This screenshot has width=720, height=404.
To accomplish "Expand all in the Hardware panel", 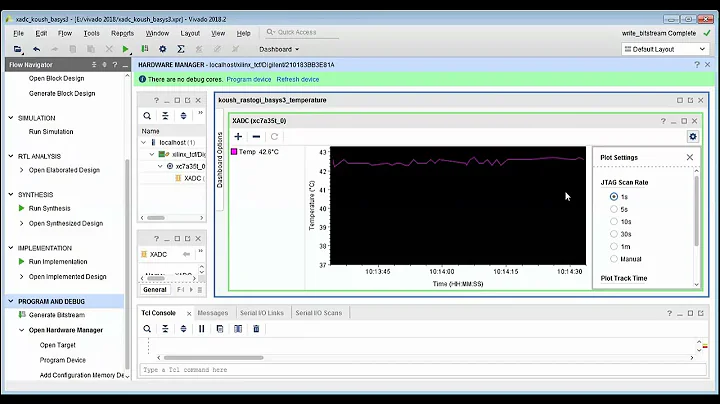I will pyautogui.click(x=183, y=116).
